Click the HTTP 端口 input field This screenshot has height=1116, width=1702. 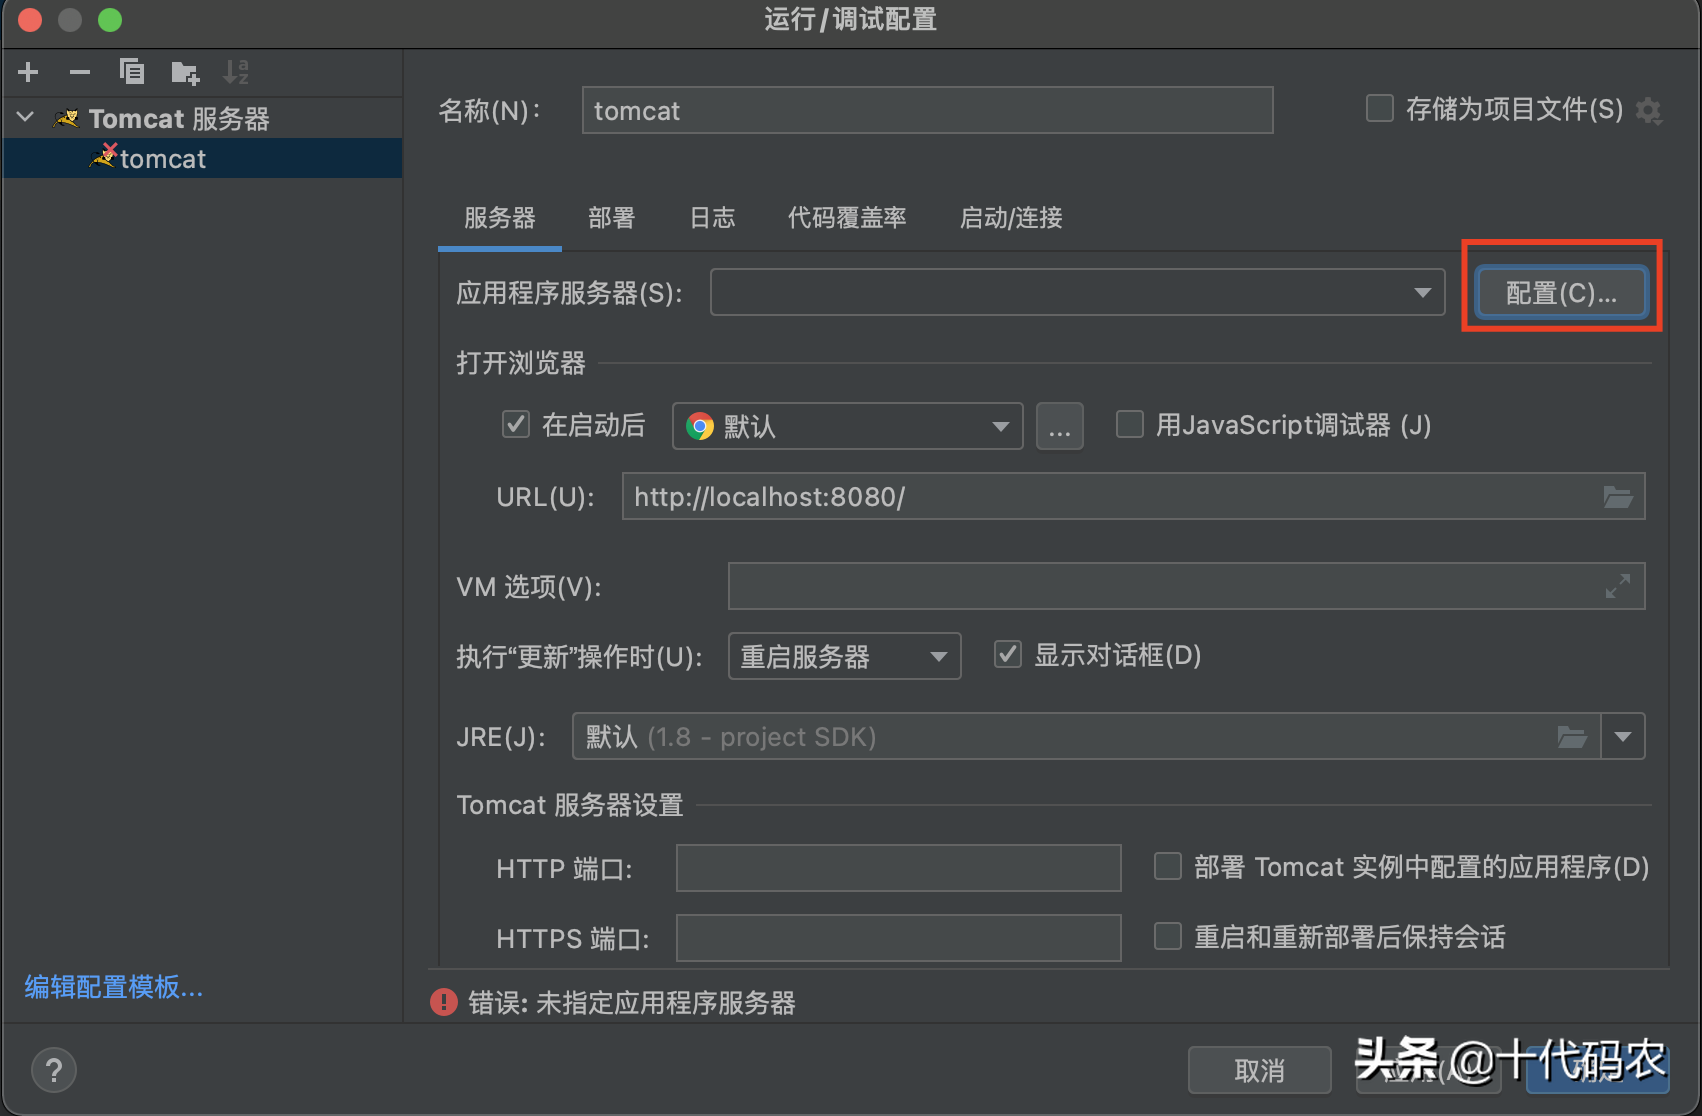pyautogui.click(x=898, y=868)
